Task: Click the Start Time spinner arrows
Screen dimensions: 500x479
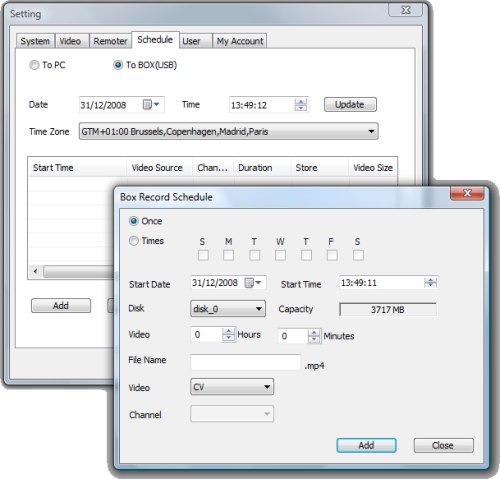Action: point(430,283)
